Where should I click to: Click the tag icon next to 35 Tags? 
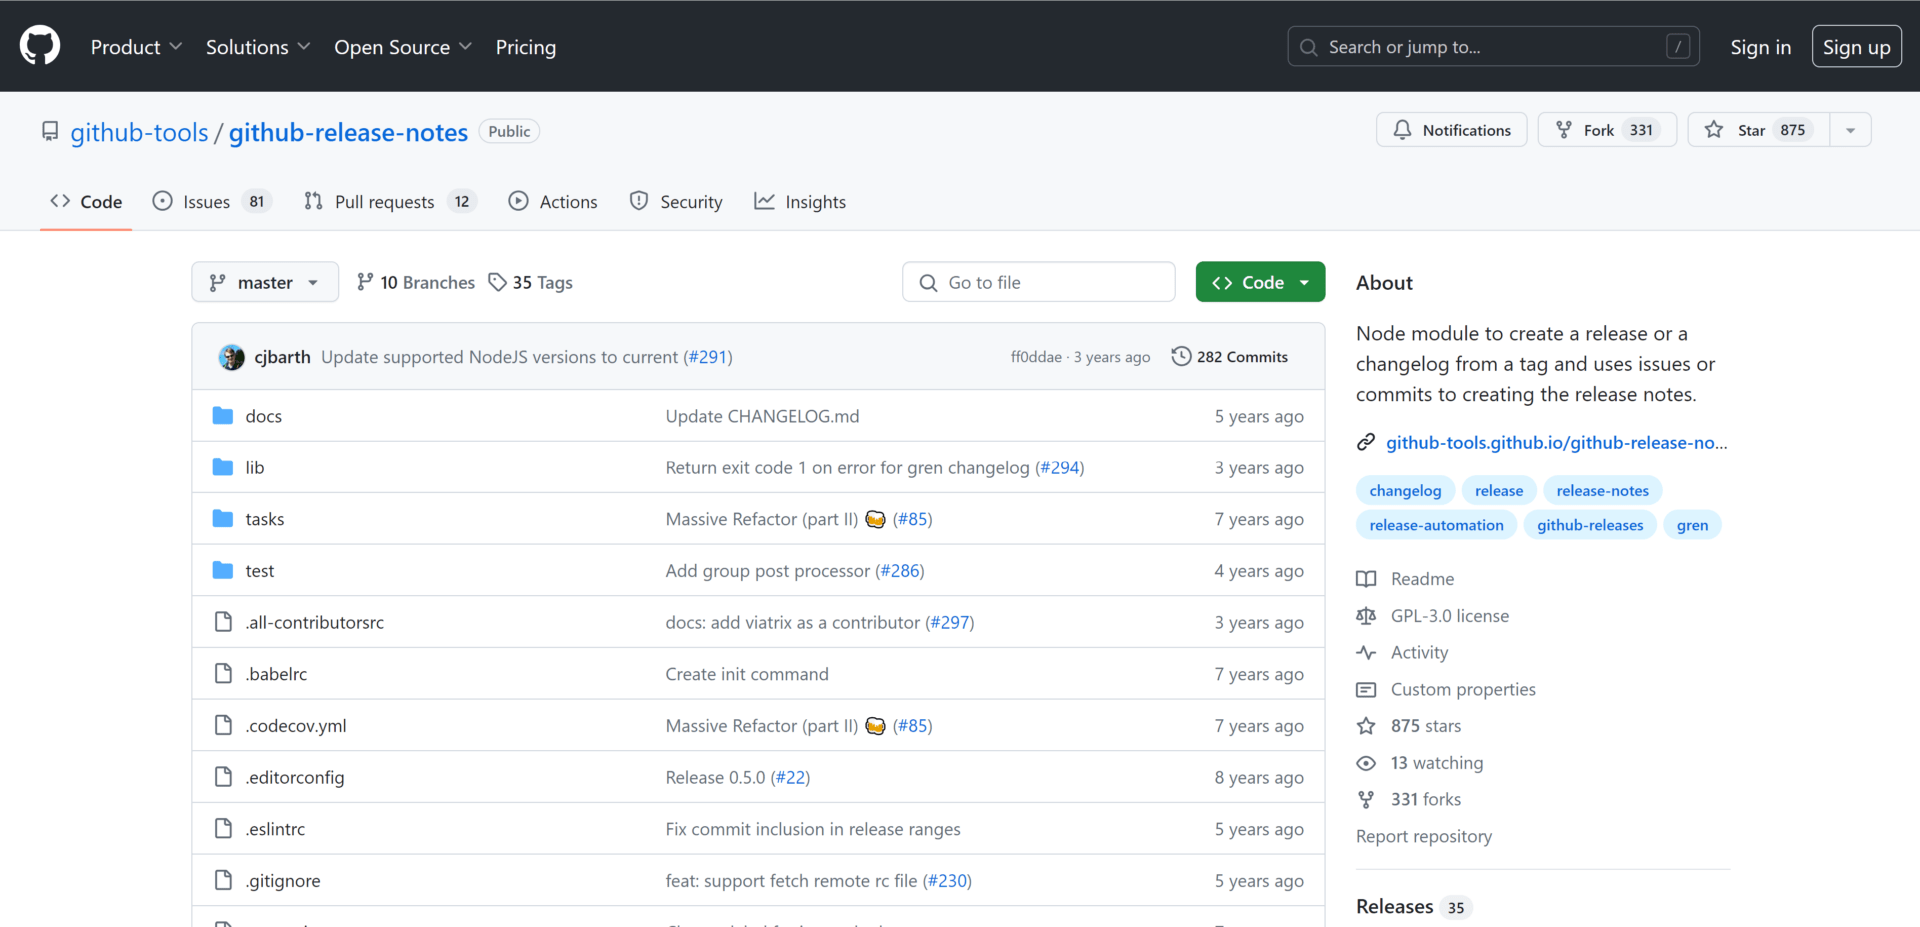[497, 282]
